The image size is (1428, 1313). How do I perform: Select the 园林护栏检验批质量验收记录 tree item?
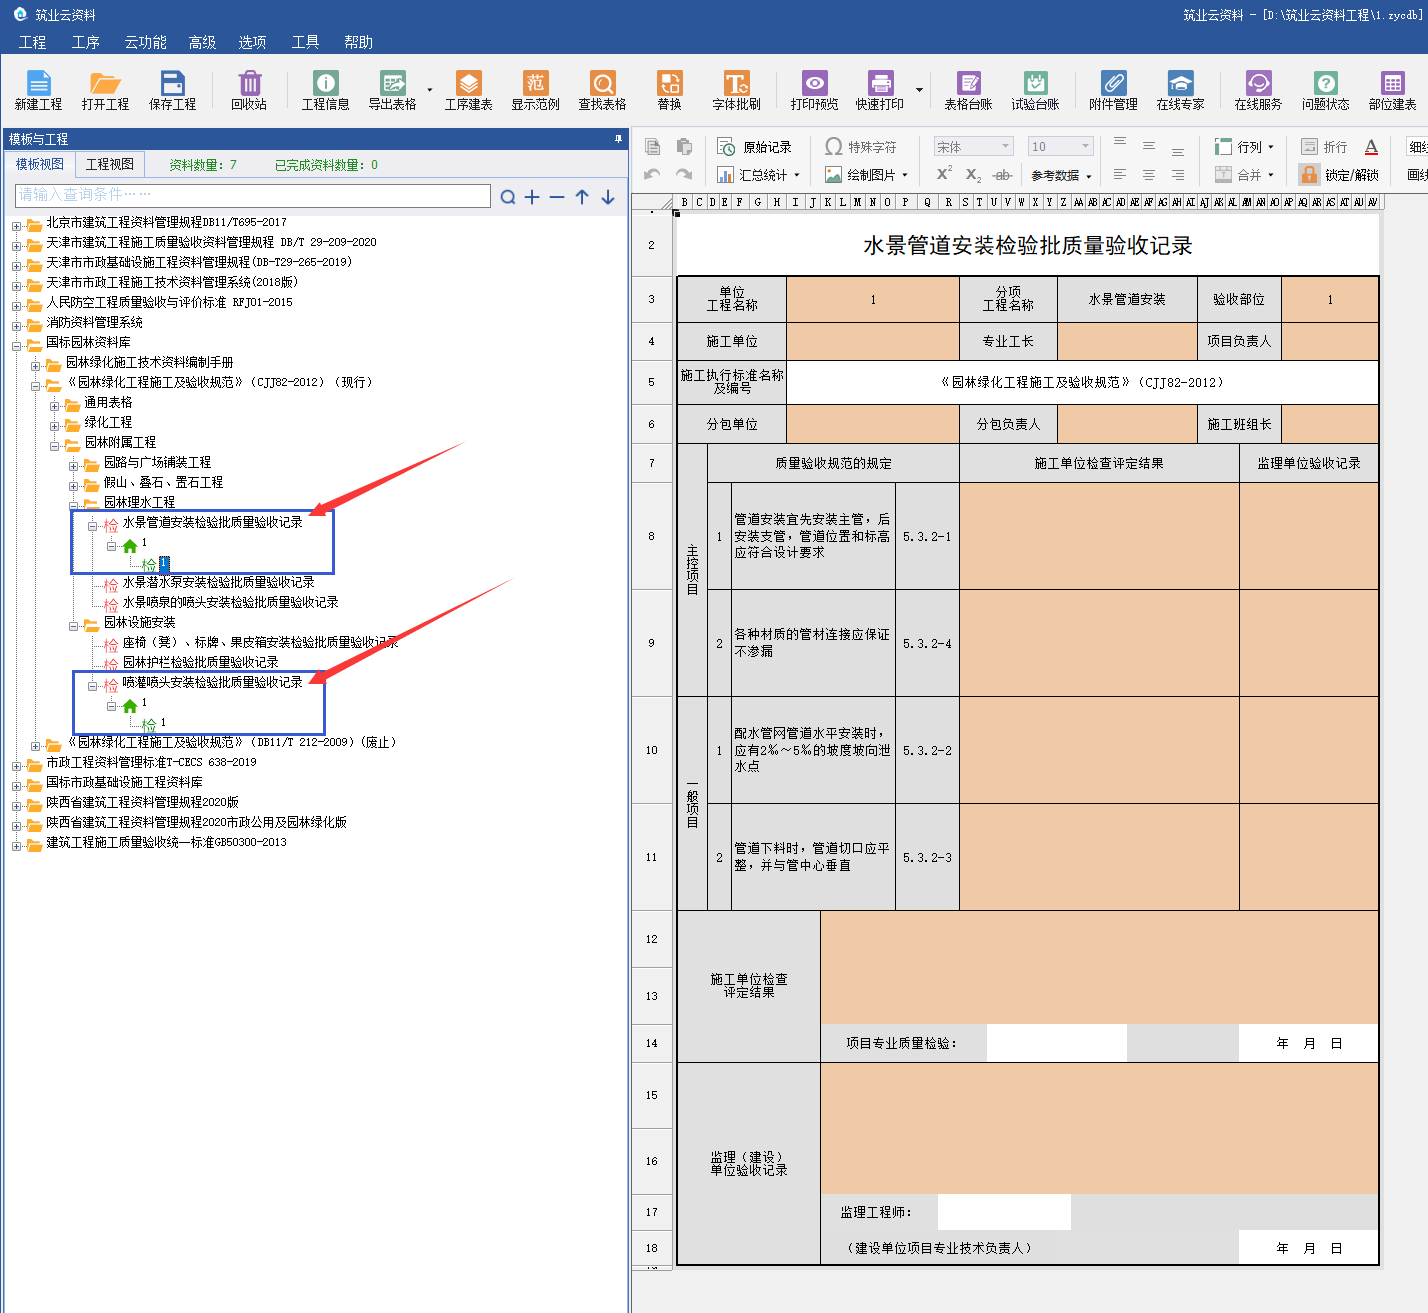point(200,662)
